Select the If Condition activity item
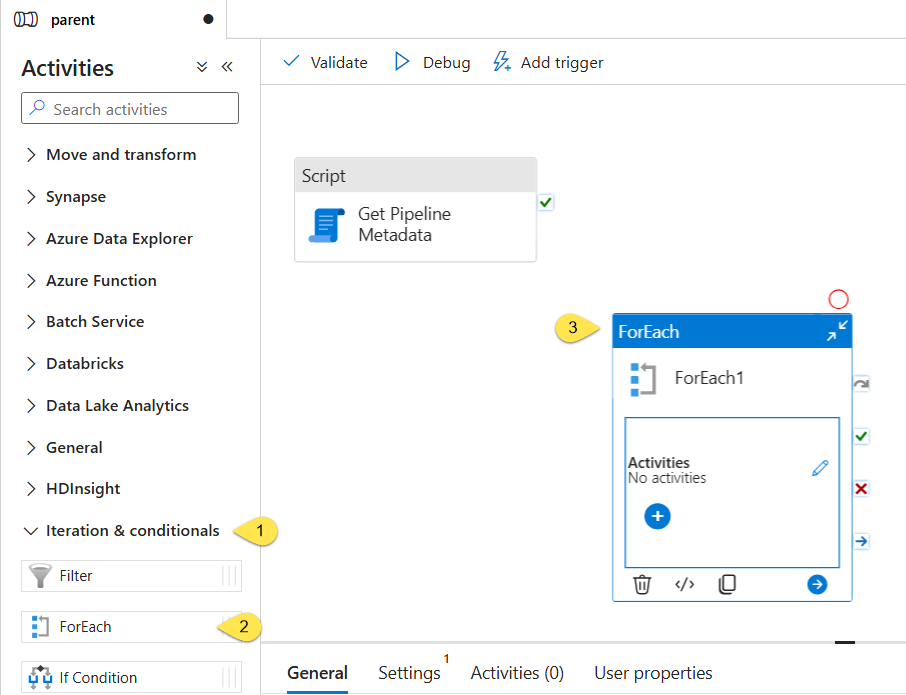Image resolution: width=906 pixels, height=695 pixels. point(131,677)
